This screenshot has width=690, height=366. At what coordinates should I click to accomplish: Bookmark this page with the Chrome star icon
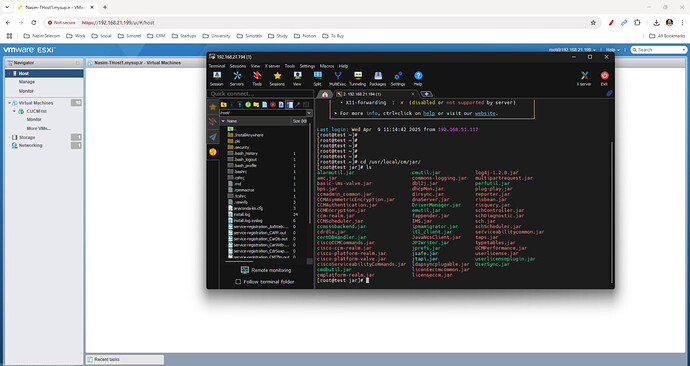pyautogui.click(x=593, y=22)
